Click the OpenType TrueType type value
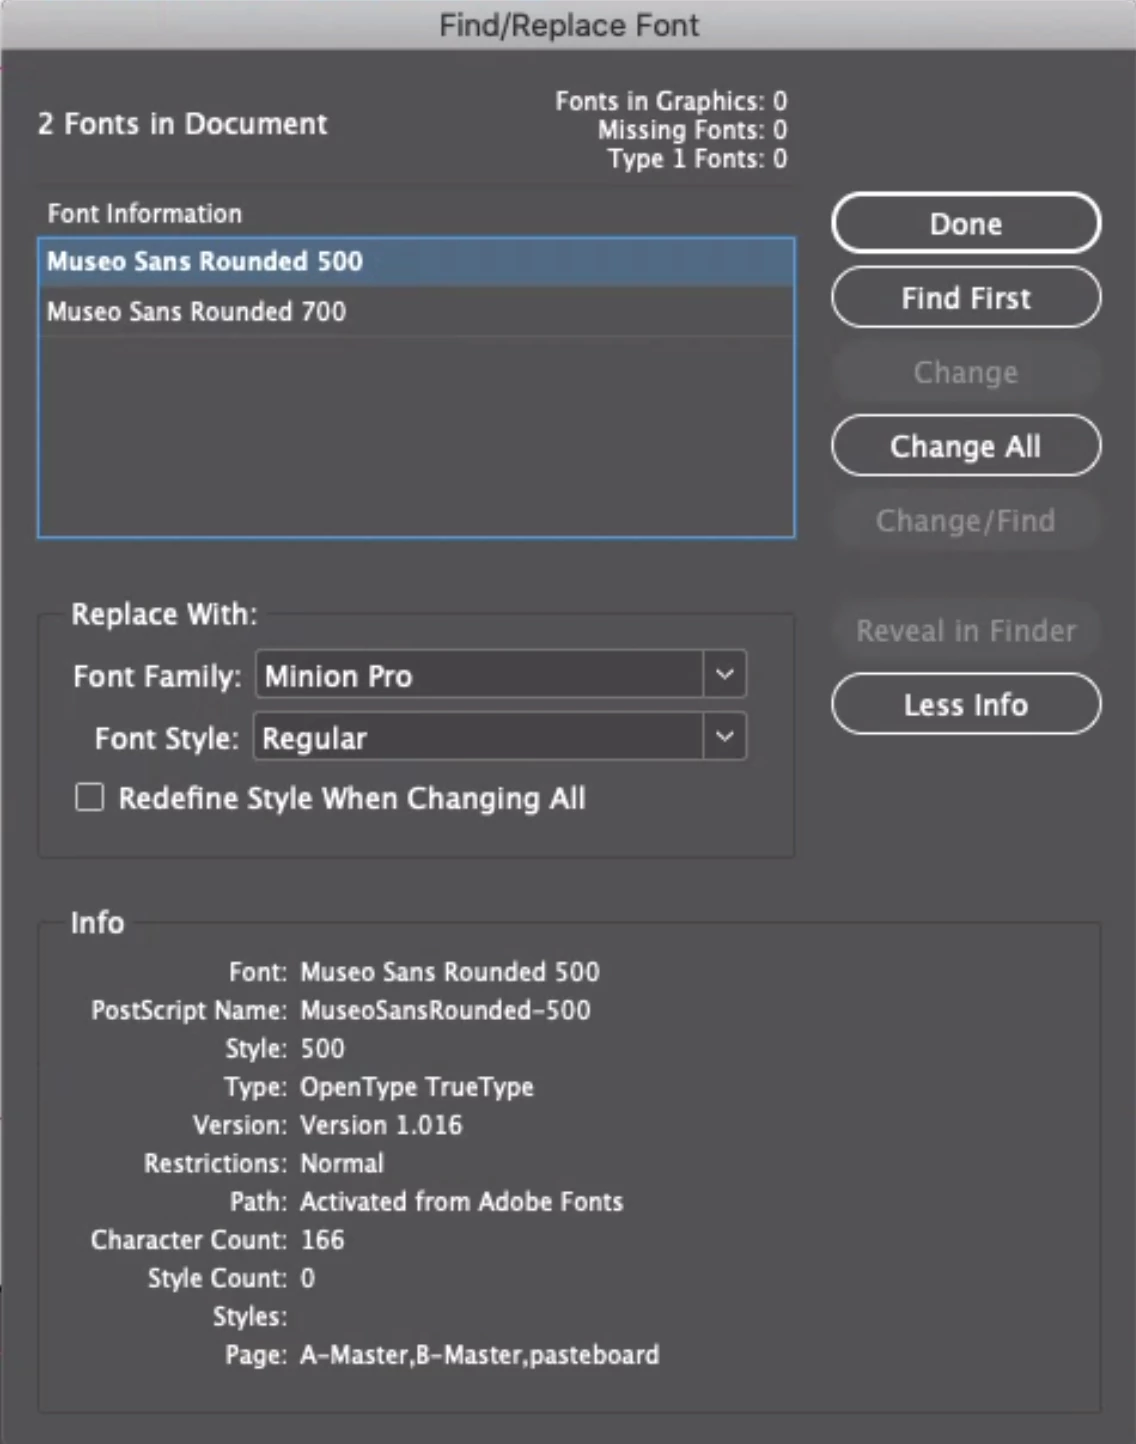Viewport: 1136px width, 1444px height. [x=417, y=1087]
